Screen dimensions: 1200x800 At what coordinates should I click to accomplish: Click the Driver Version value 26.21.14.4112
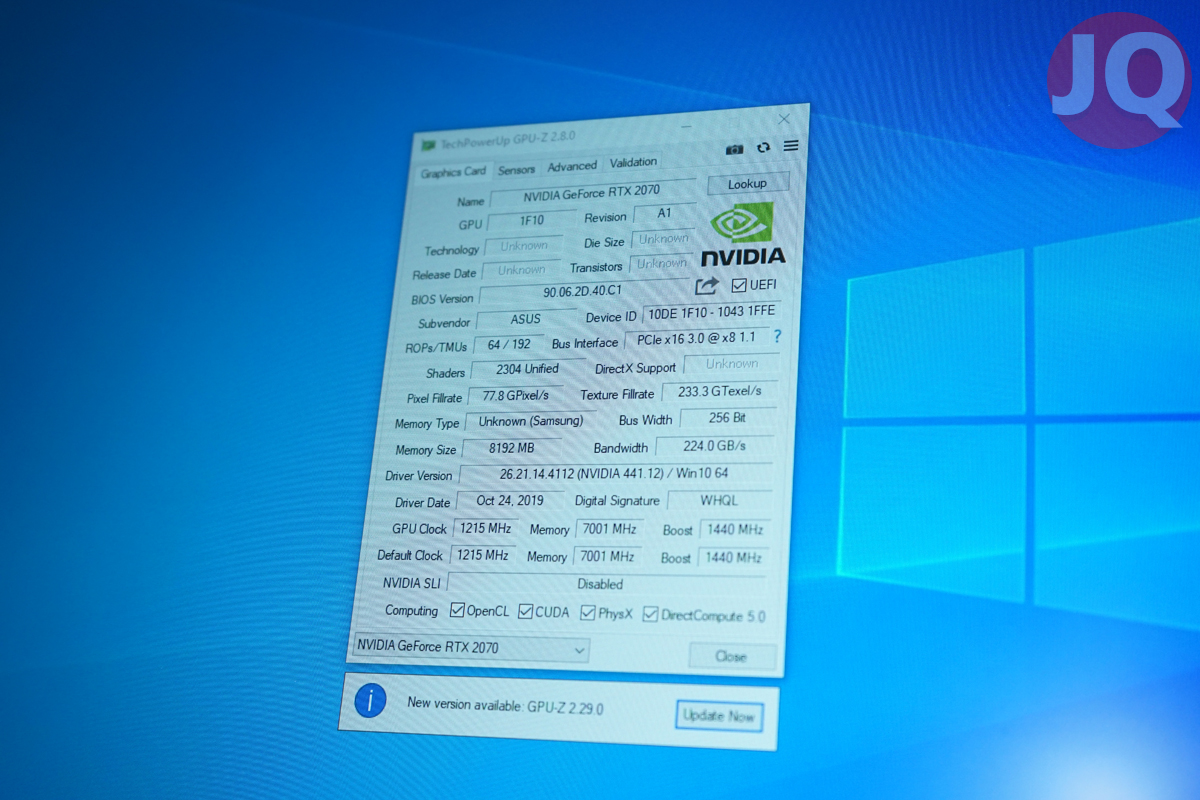(616, 474)
